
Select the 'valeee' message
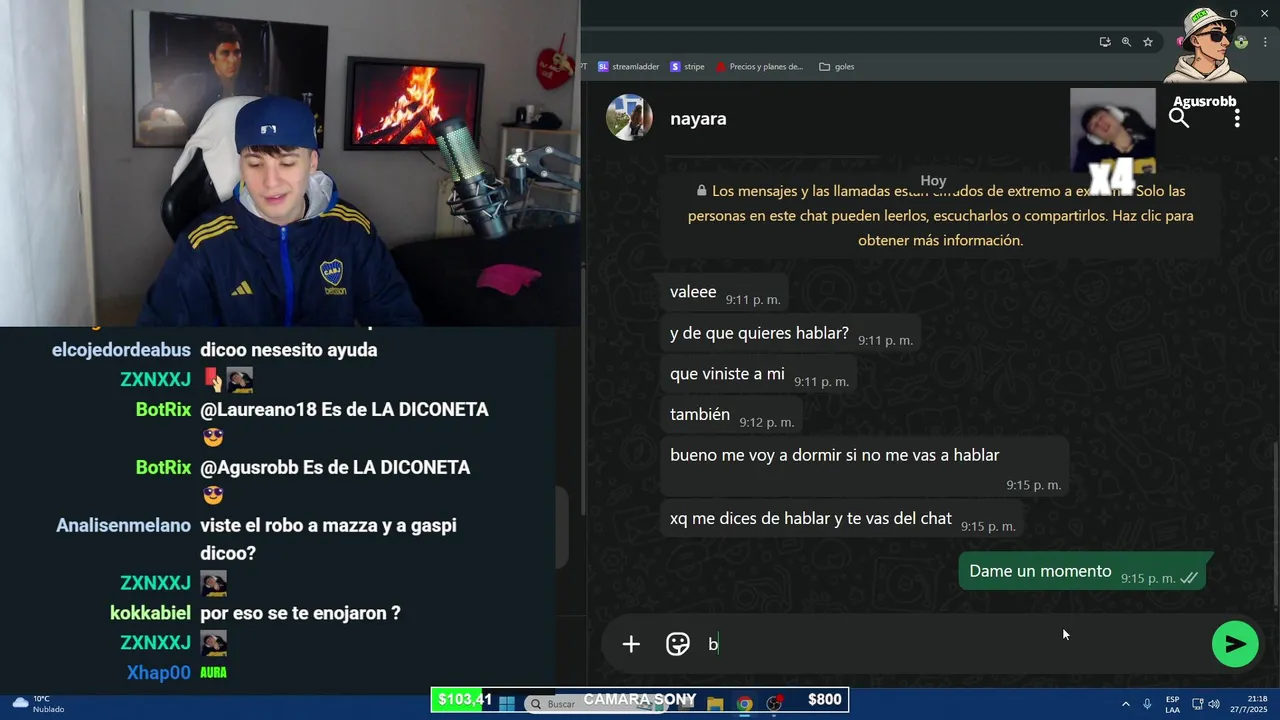pyautogui.click(x=725, y=293)
